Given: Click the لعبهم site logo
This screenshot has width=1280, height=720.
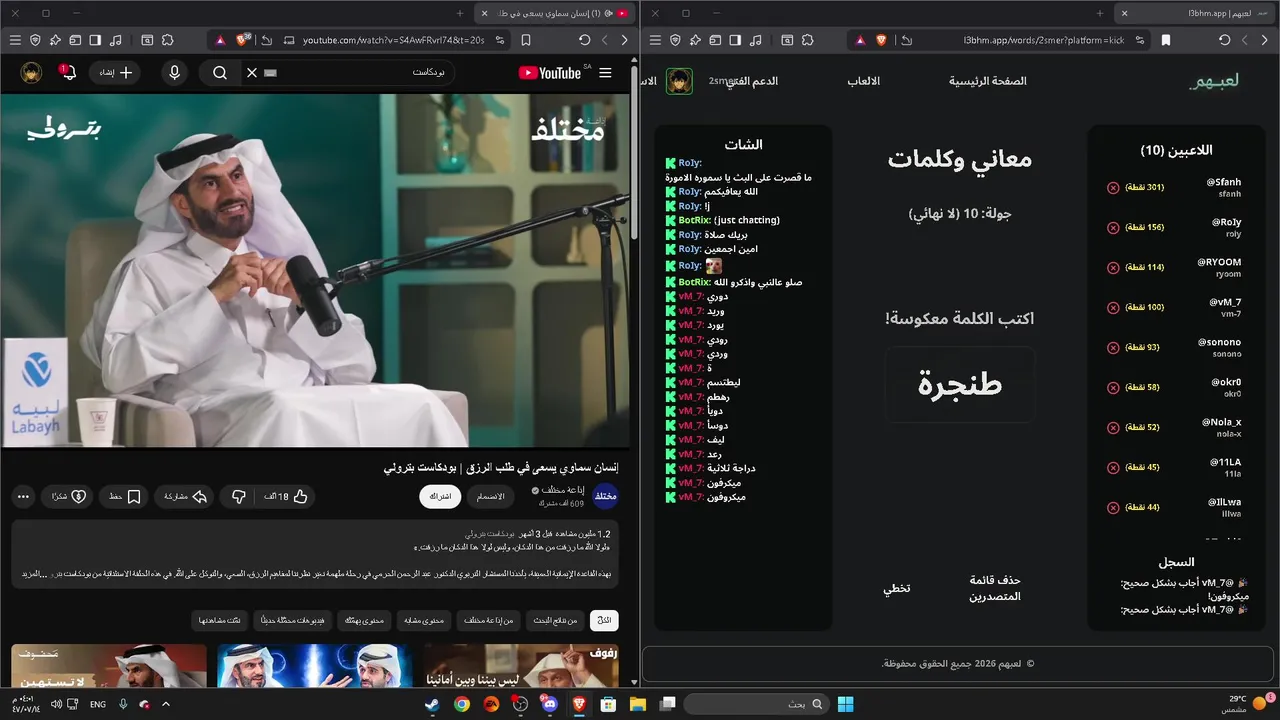Looking at the screenshot, I should pyautogui.click(x=1214, y=81).
